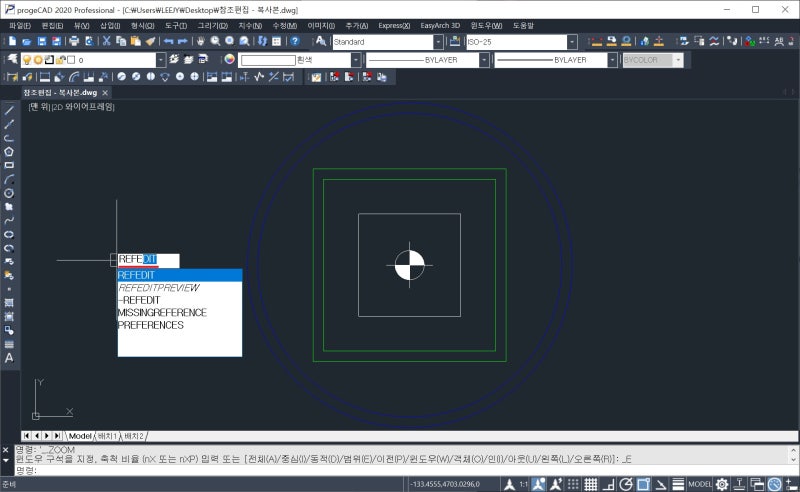The width and height of the screenshot is (800, 492).
Task: Open the first BYLAYER linetype dropdown
Action: (x=484, y=60)
